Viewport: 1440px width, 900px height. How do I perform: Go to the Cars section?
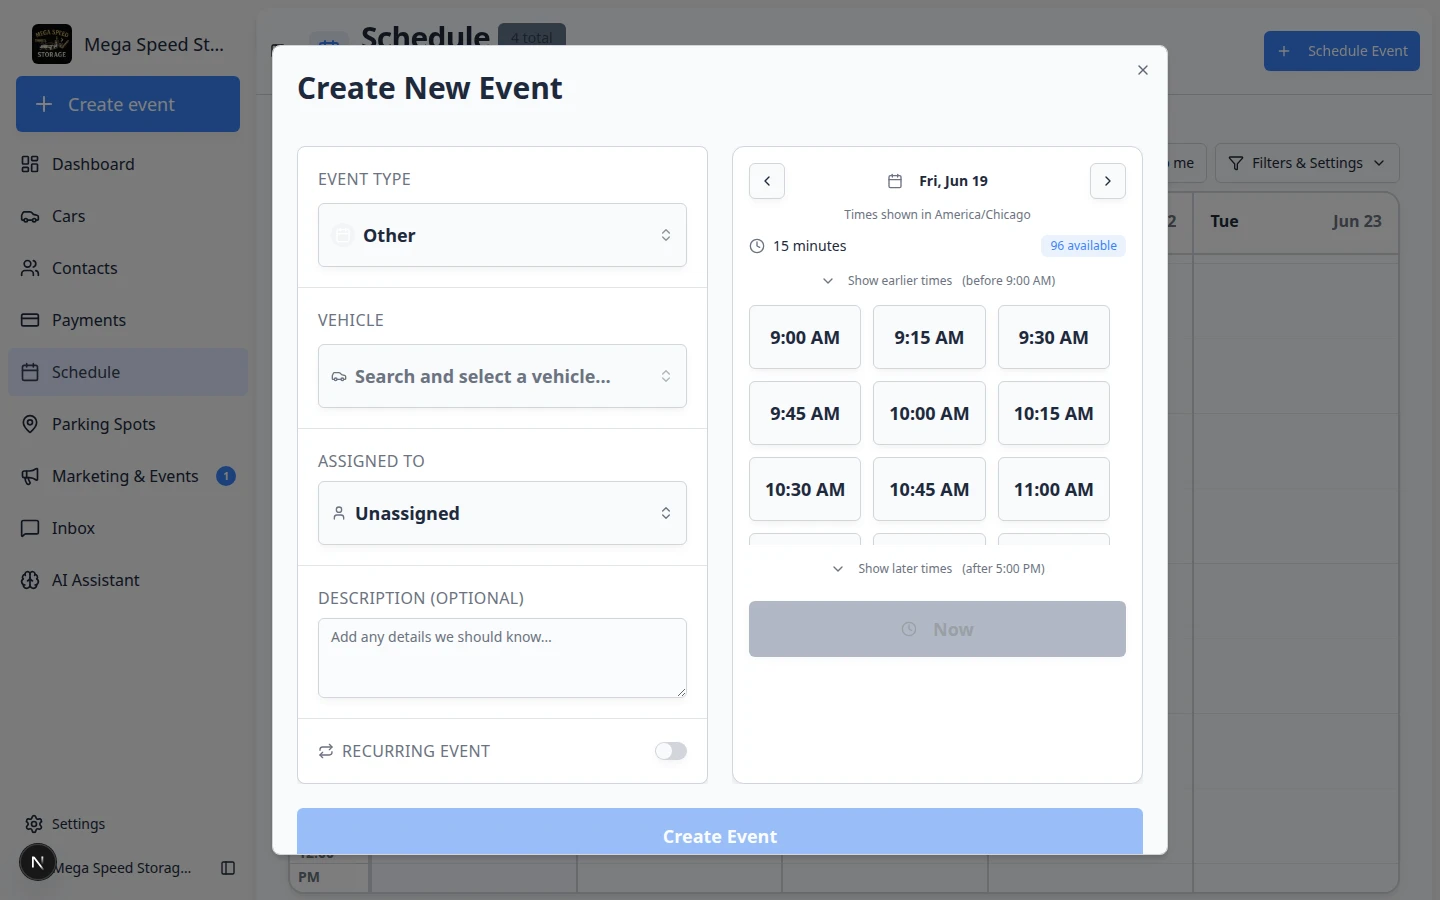[x=128, y=216]
